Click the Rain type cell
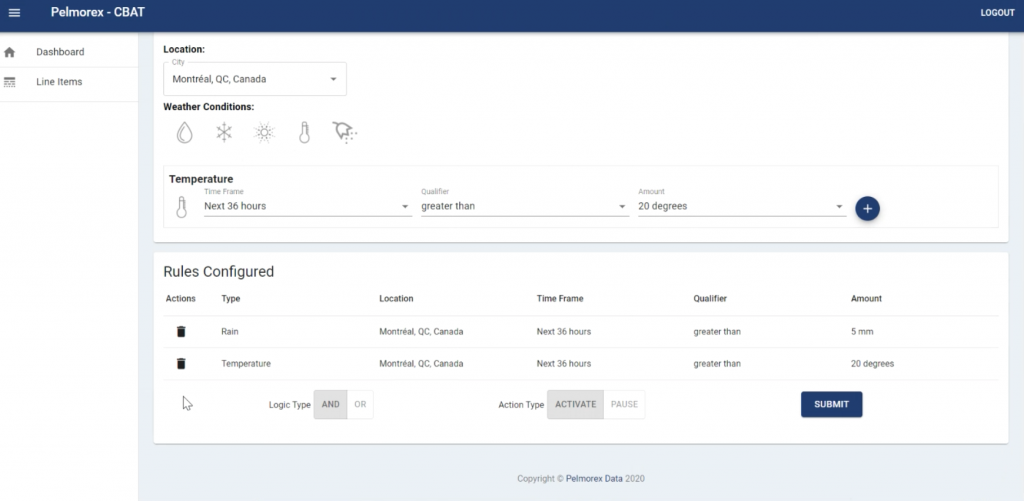Image resolution: width=1024 pixels, height=501 pixels. tap(230, 332)
